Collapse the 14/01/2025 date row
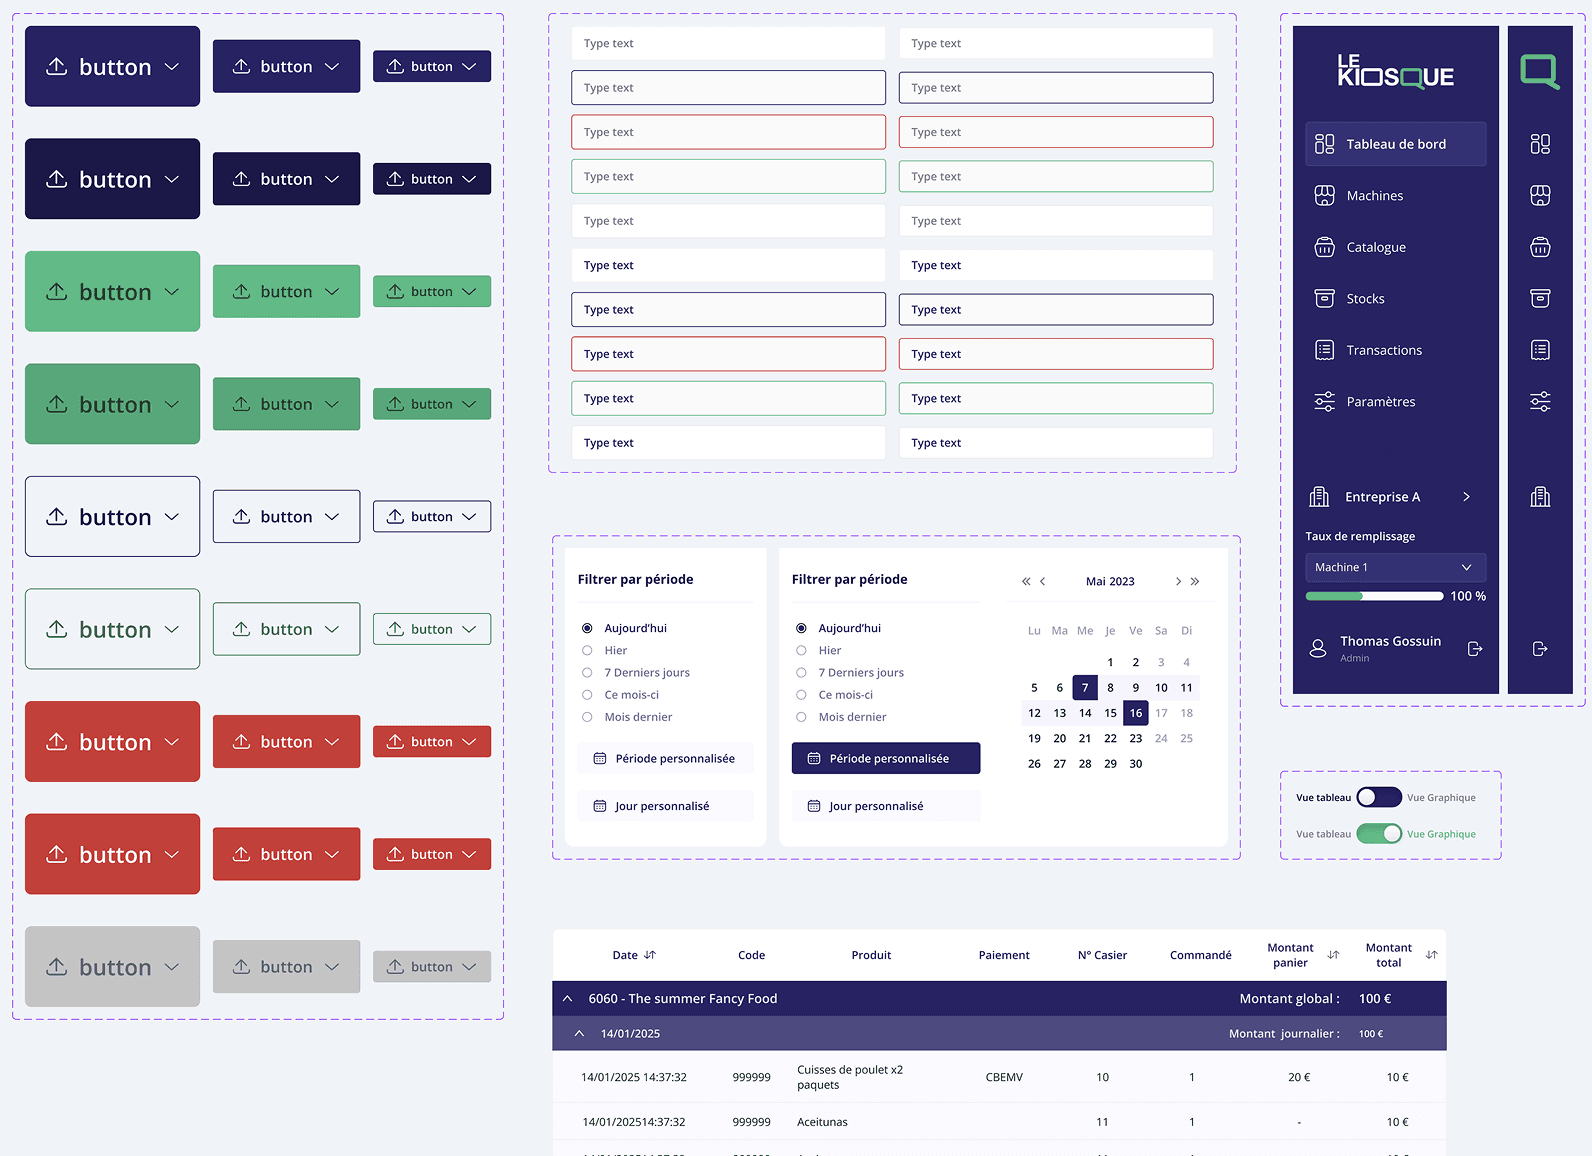 pos(579,1033)
